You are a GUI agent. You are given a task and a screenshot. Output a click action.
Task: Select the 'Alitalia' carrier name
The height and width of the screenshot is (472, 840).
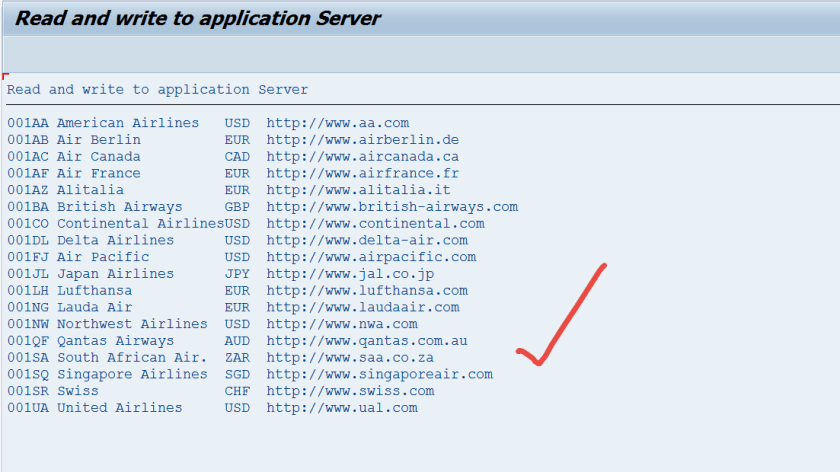point(90,190)
